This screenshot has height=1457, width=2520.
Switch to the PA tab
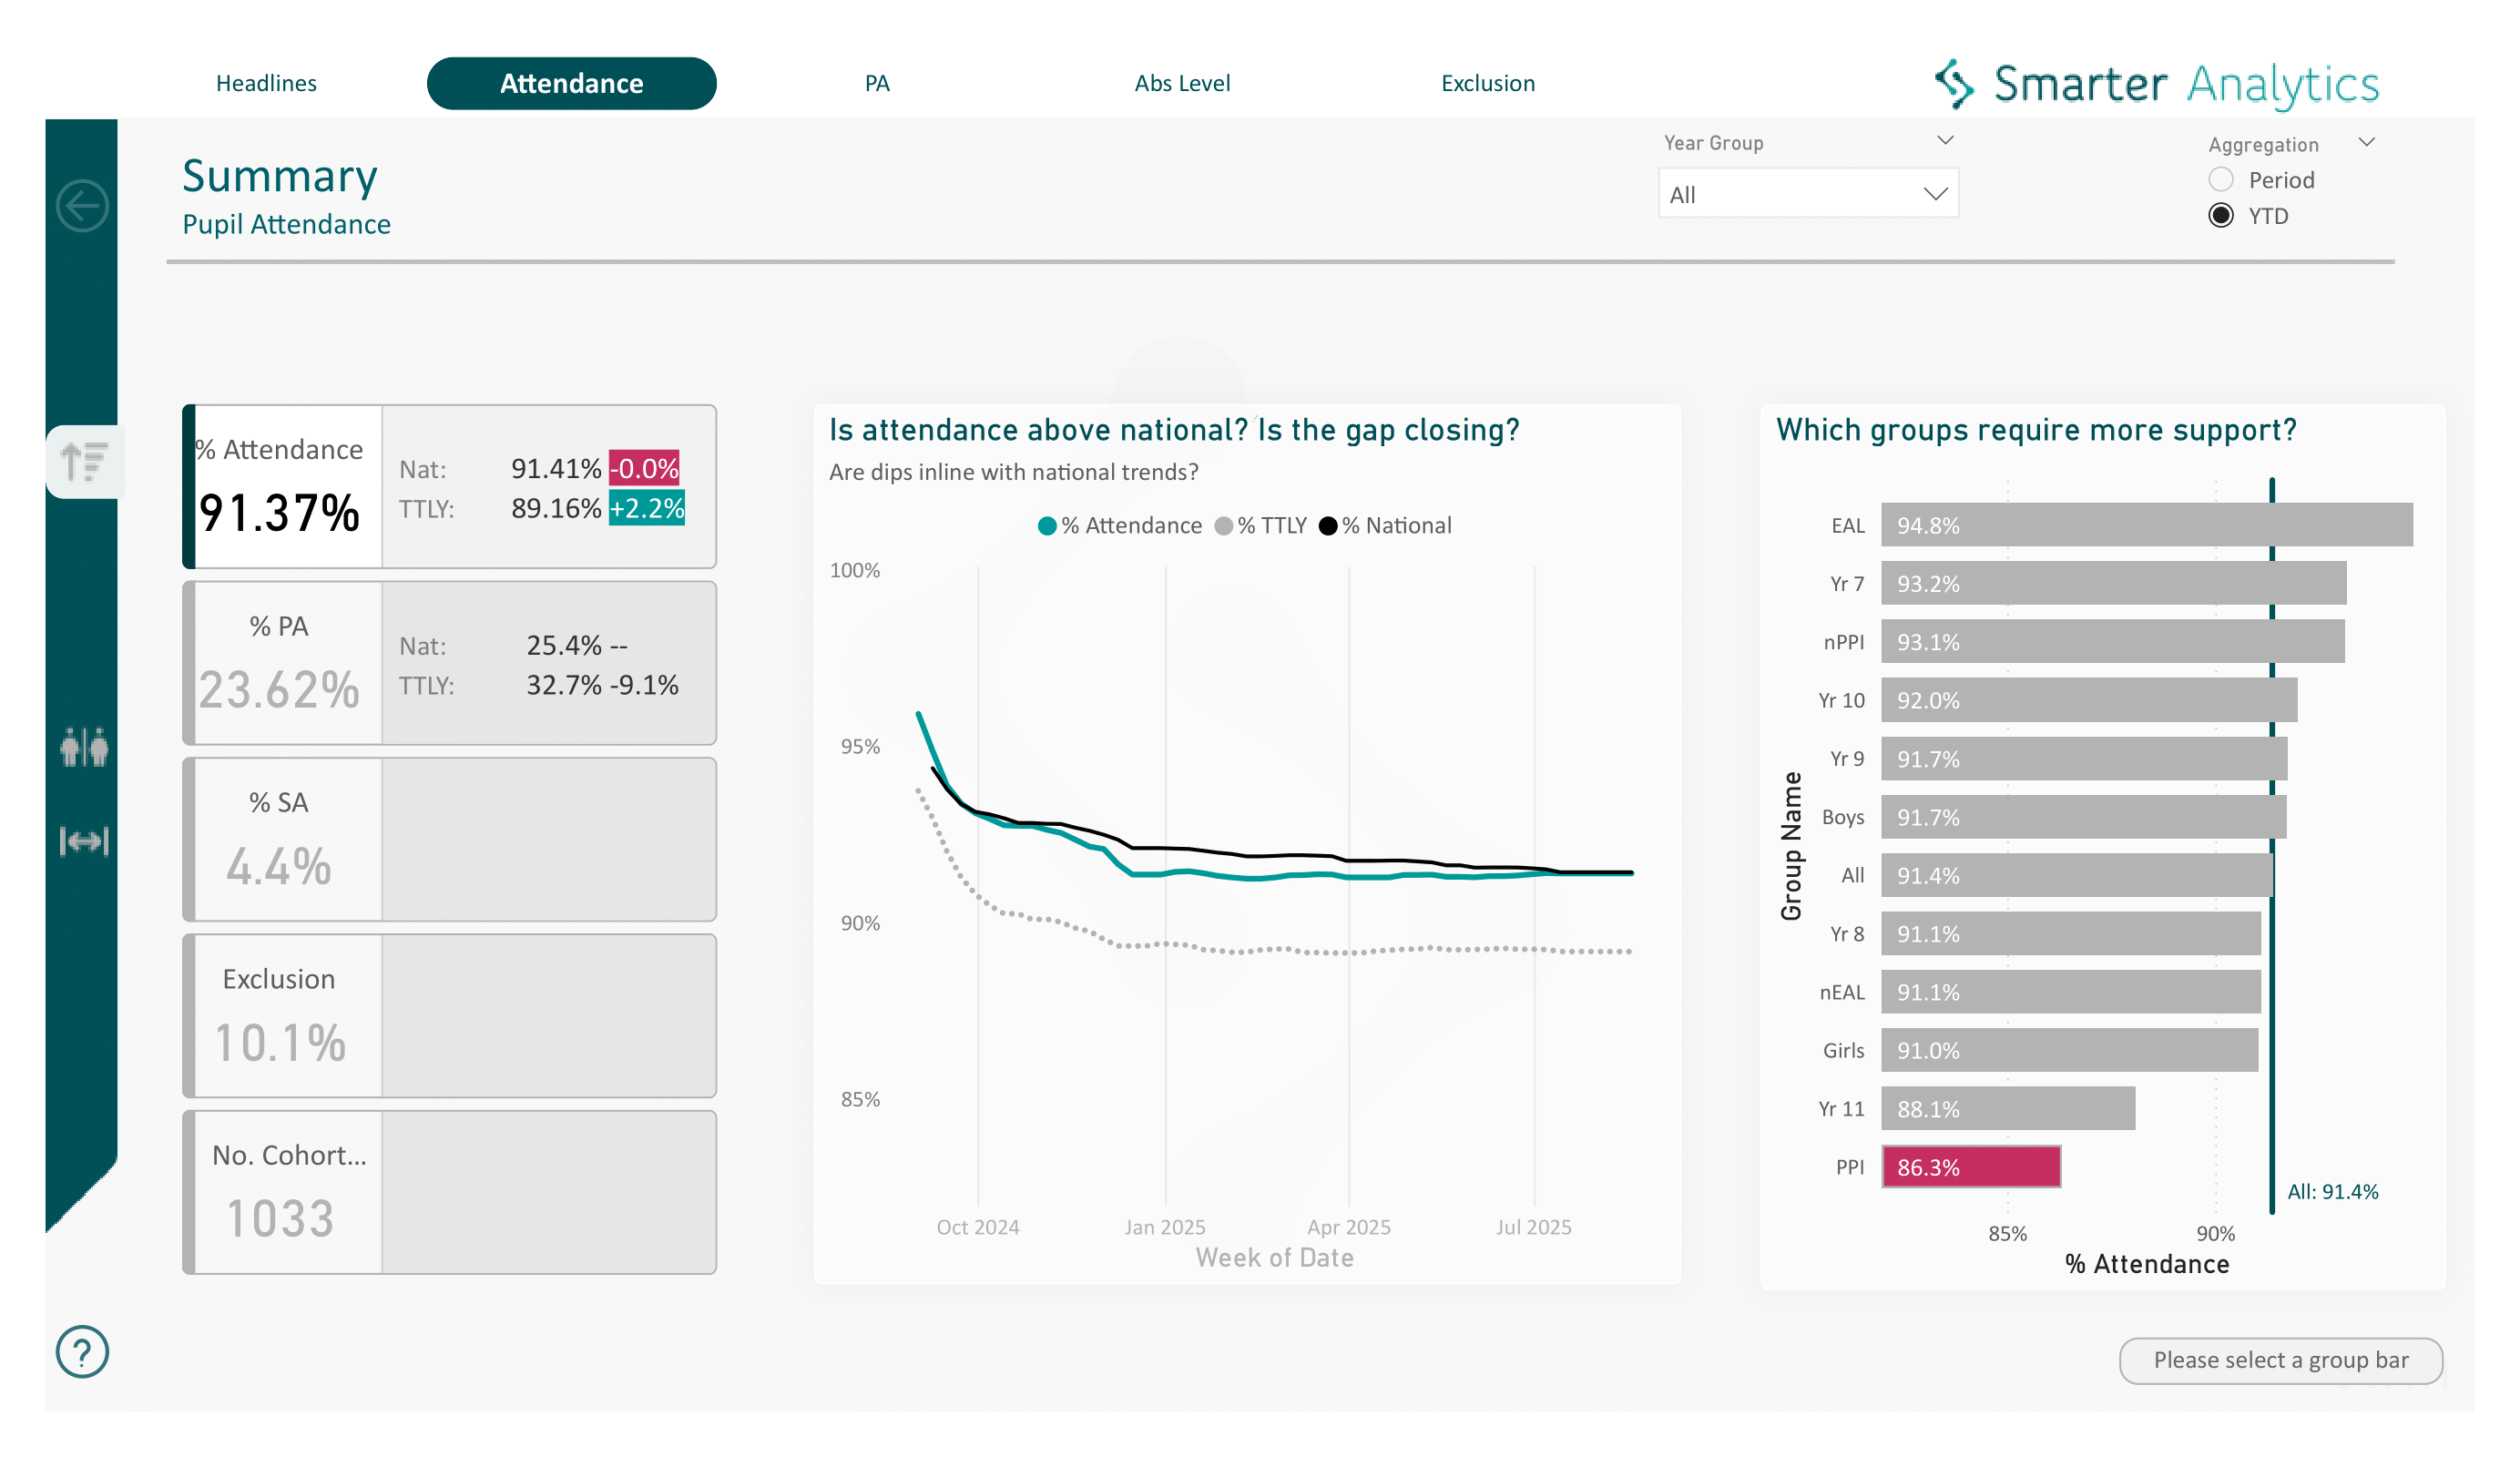[x=877, y=83]
